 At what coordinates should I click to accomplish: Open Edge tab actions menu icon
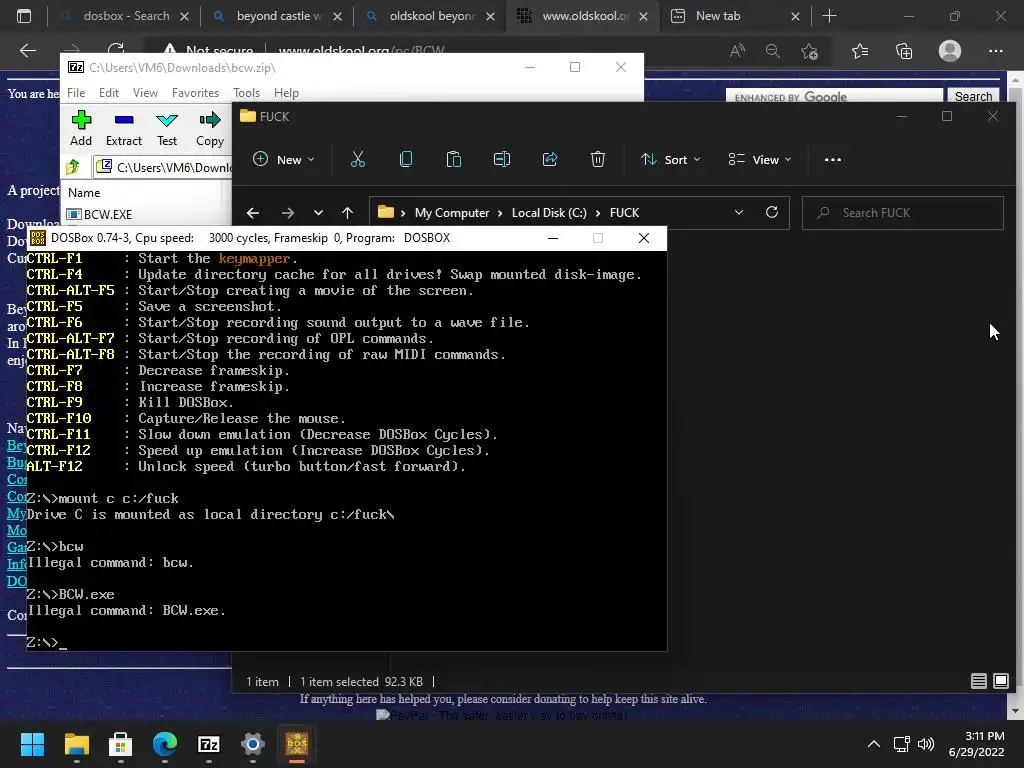[x=24, y=16]
